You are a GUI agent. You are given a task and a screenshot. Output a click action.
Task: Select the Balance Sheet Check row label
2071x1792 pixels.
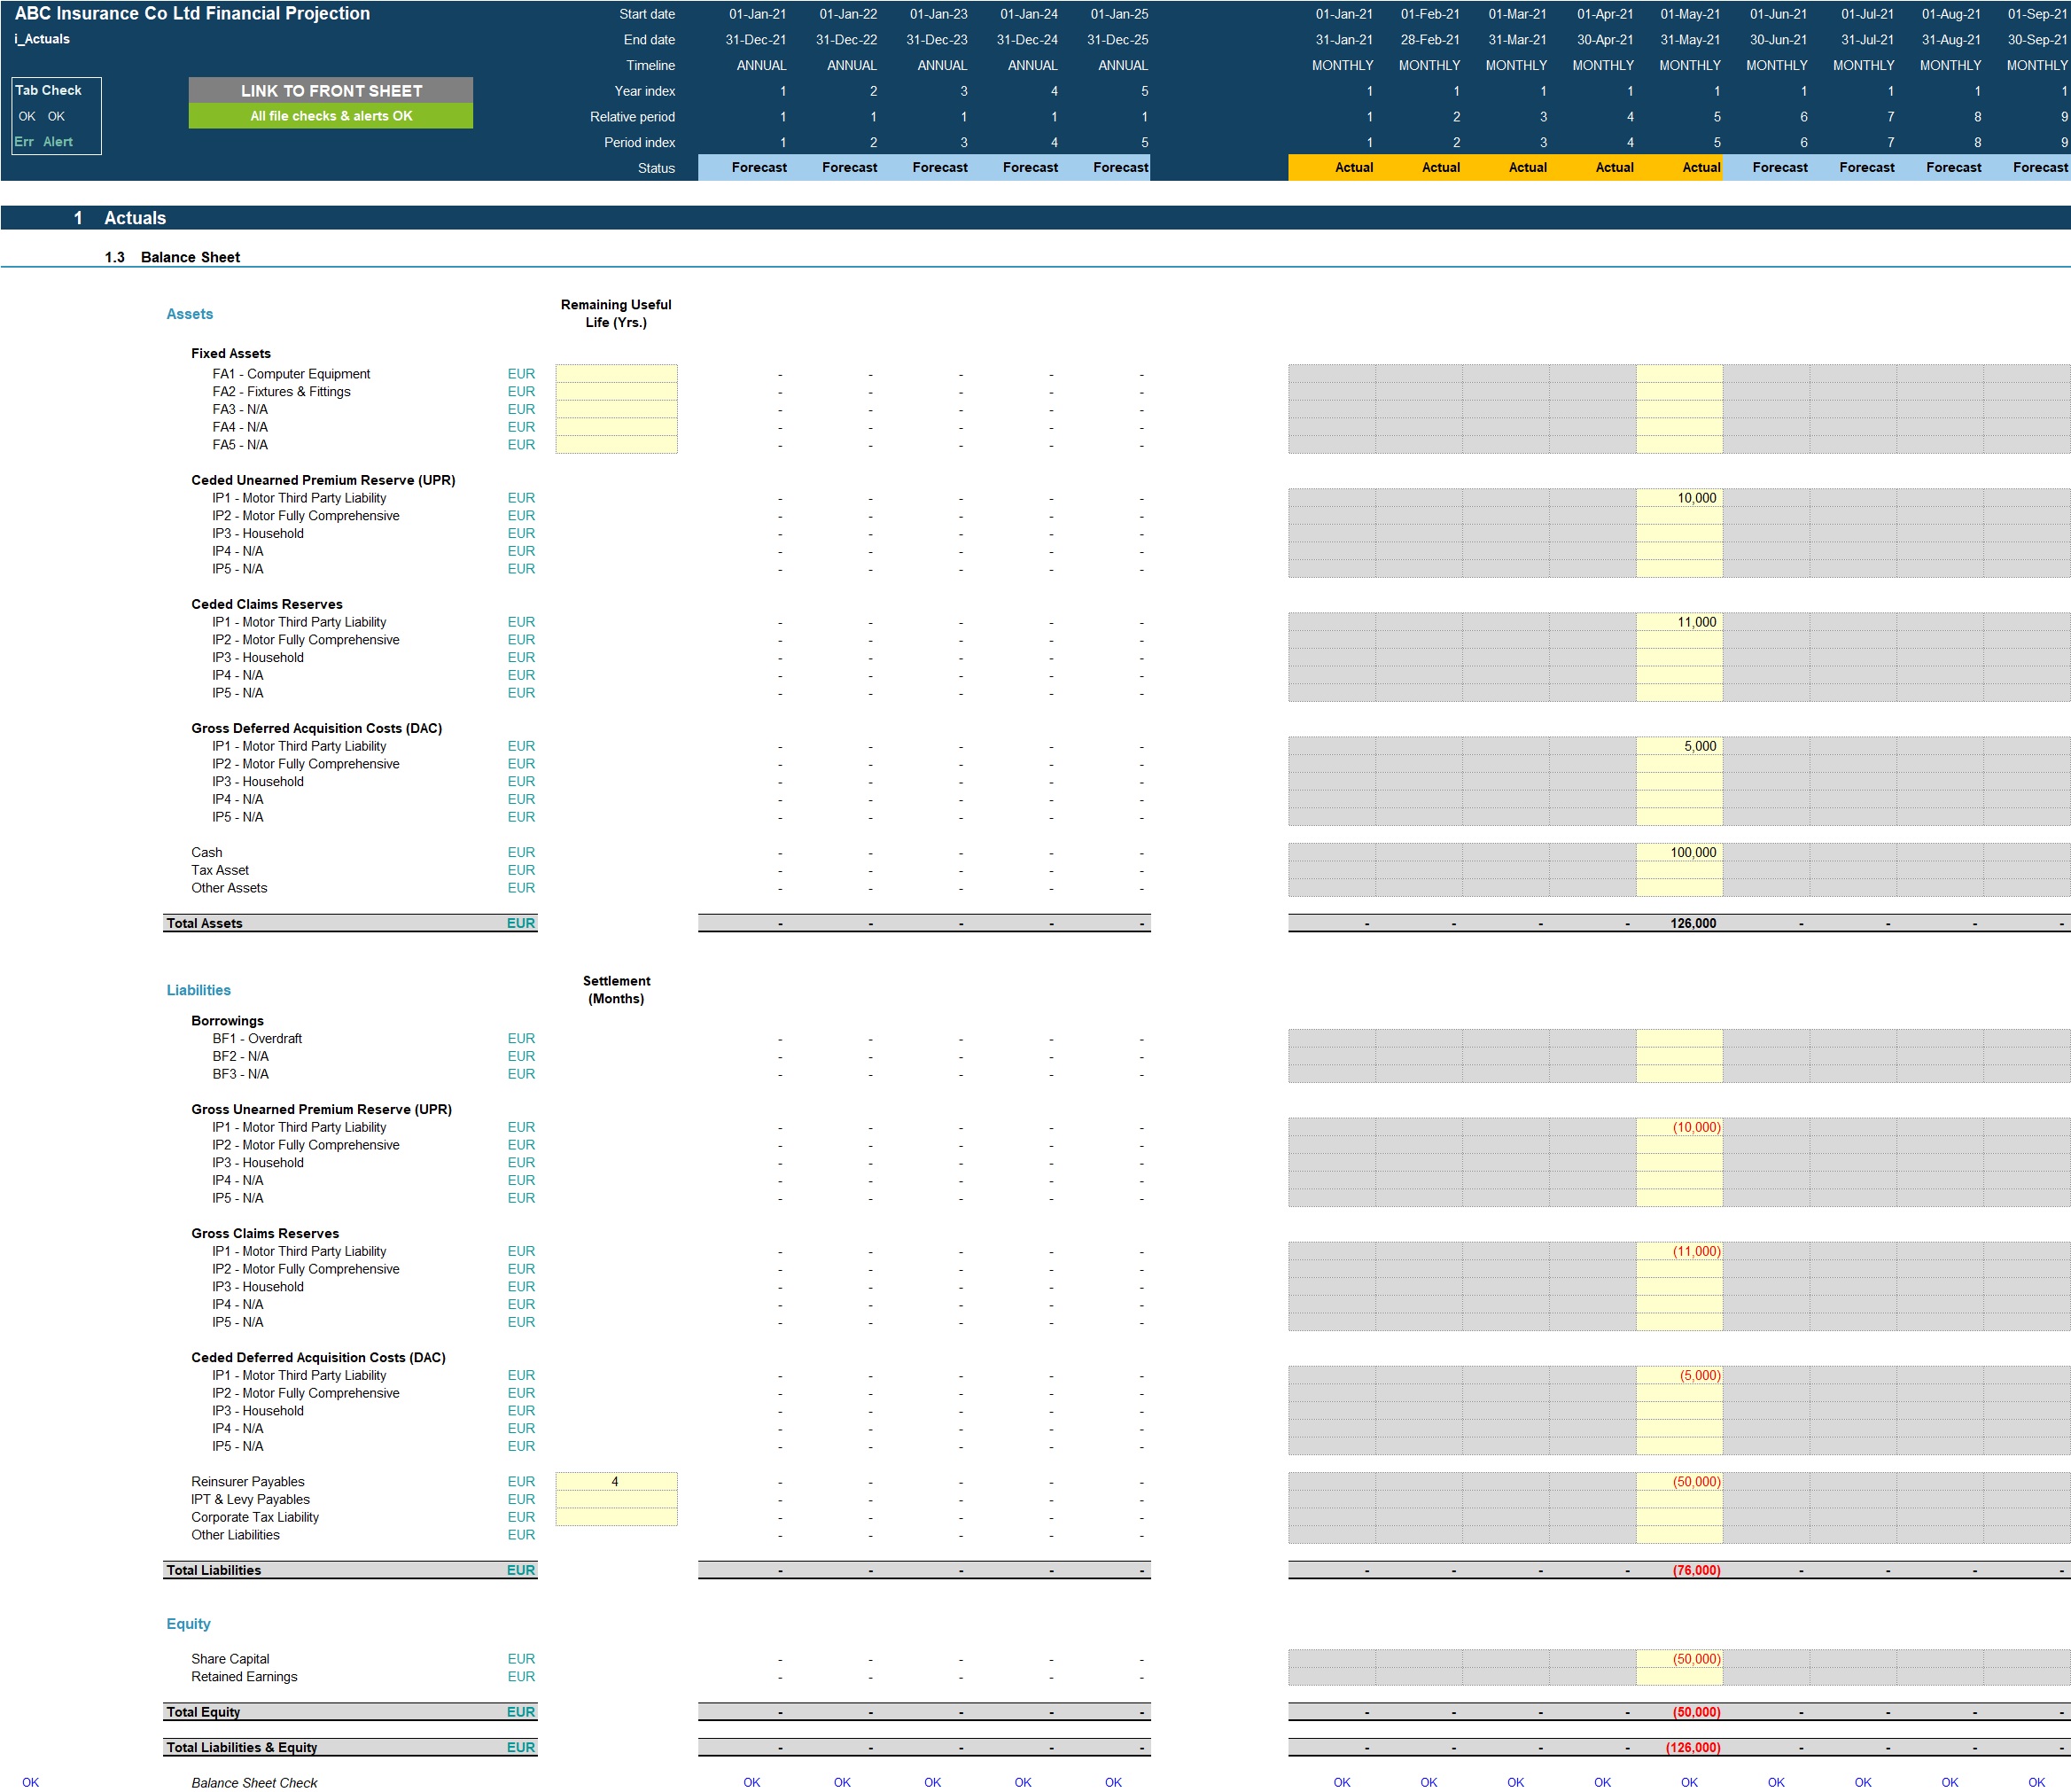click(254, 1782)
